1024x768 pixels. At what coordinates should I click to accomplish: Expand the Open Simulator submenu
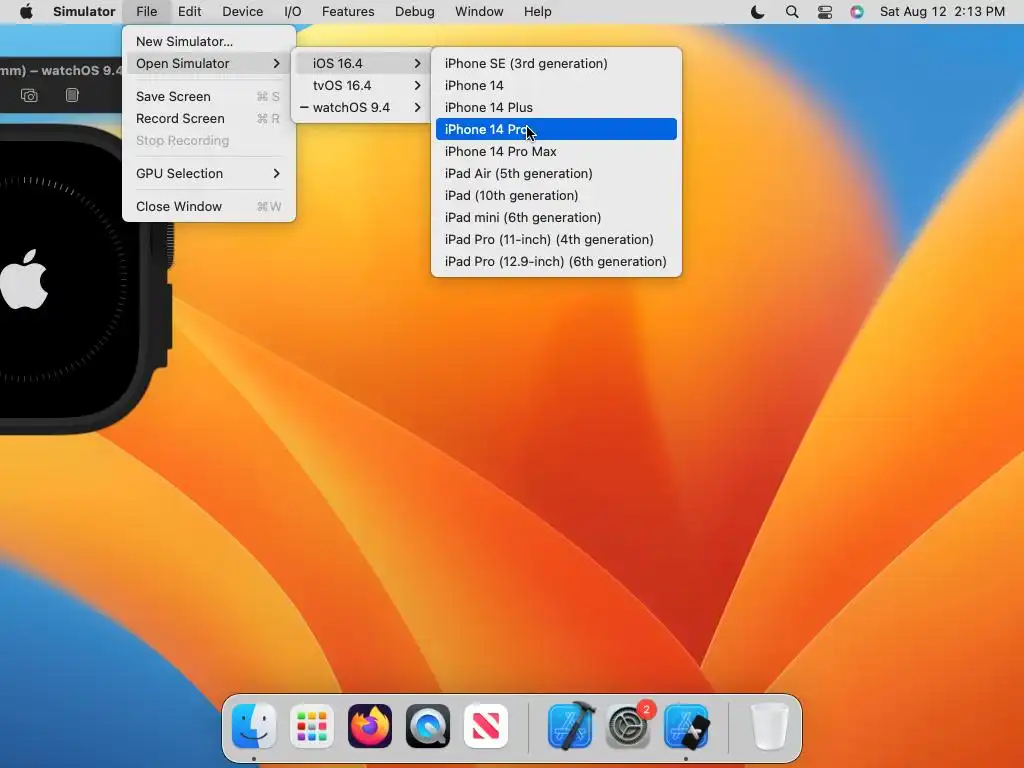208,63
